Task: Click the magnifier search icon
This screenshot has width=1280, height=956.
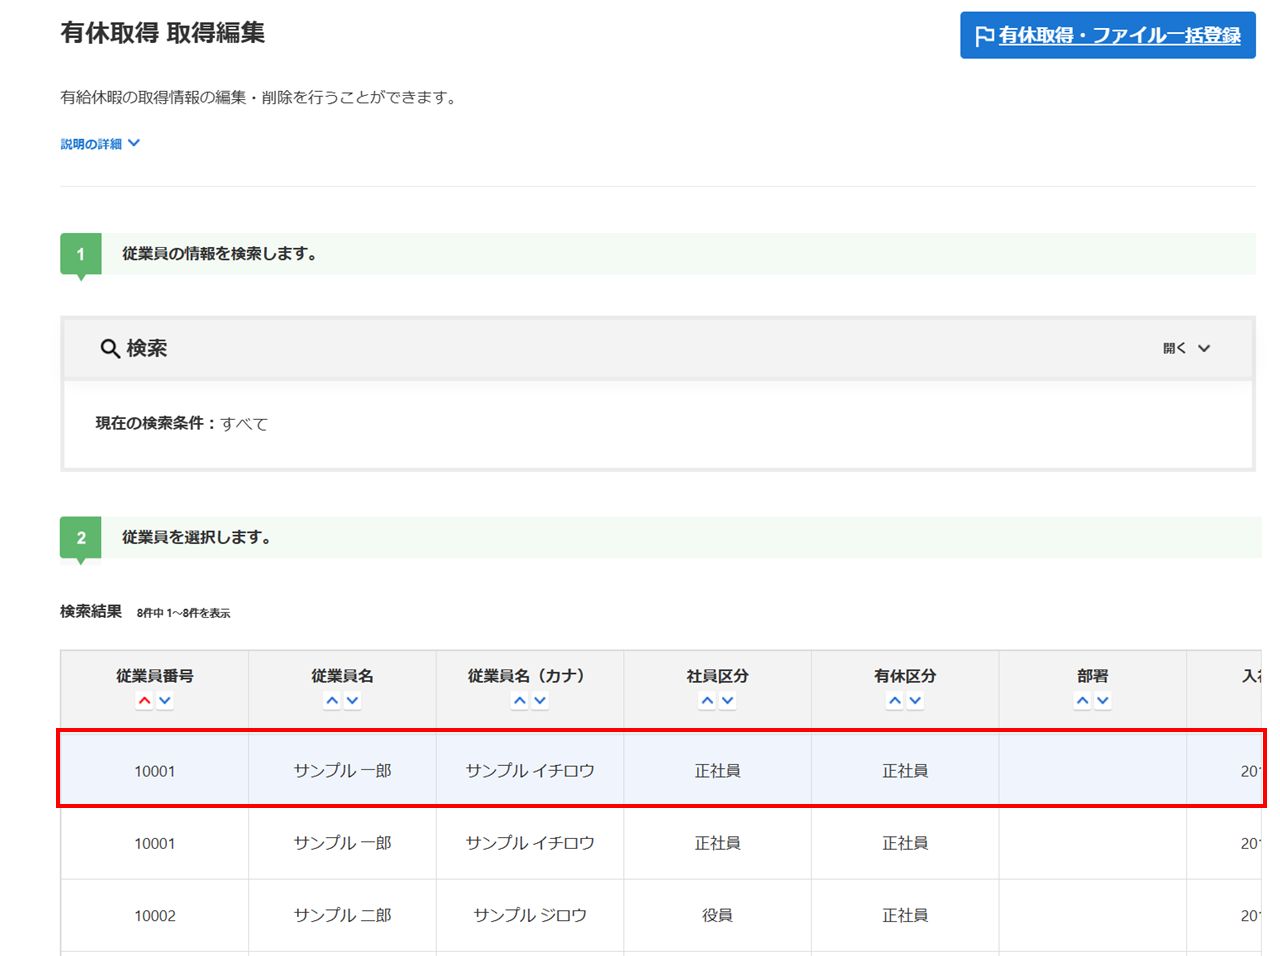Action: [110, 349]
